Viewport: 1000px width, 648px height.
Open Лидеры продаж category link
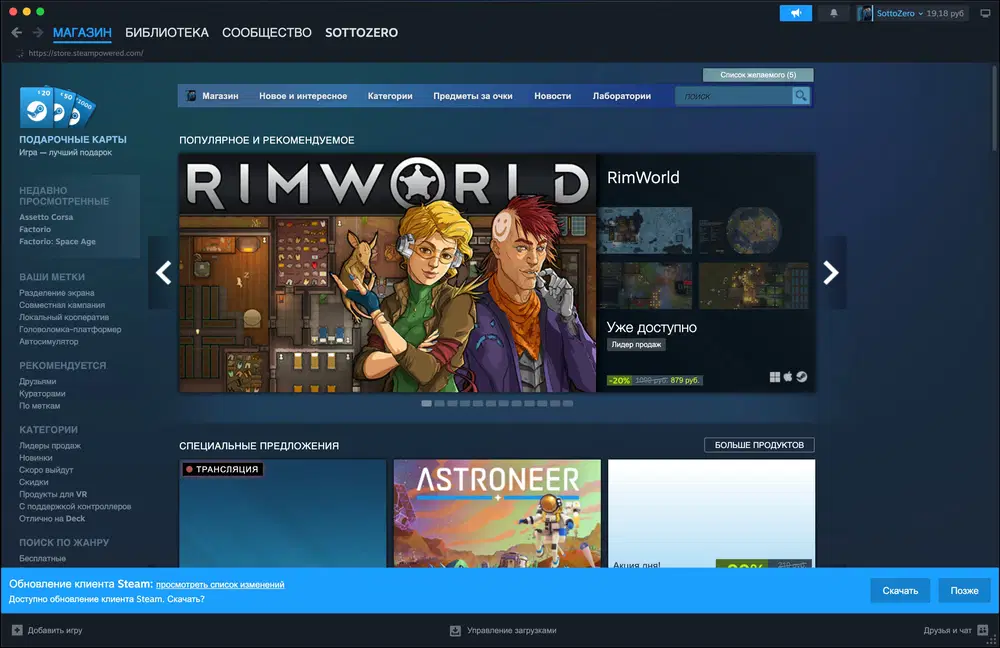(50, 446)
